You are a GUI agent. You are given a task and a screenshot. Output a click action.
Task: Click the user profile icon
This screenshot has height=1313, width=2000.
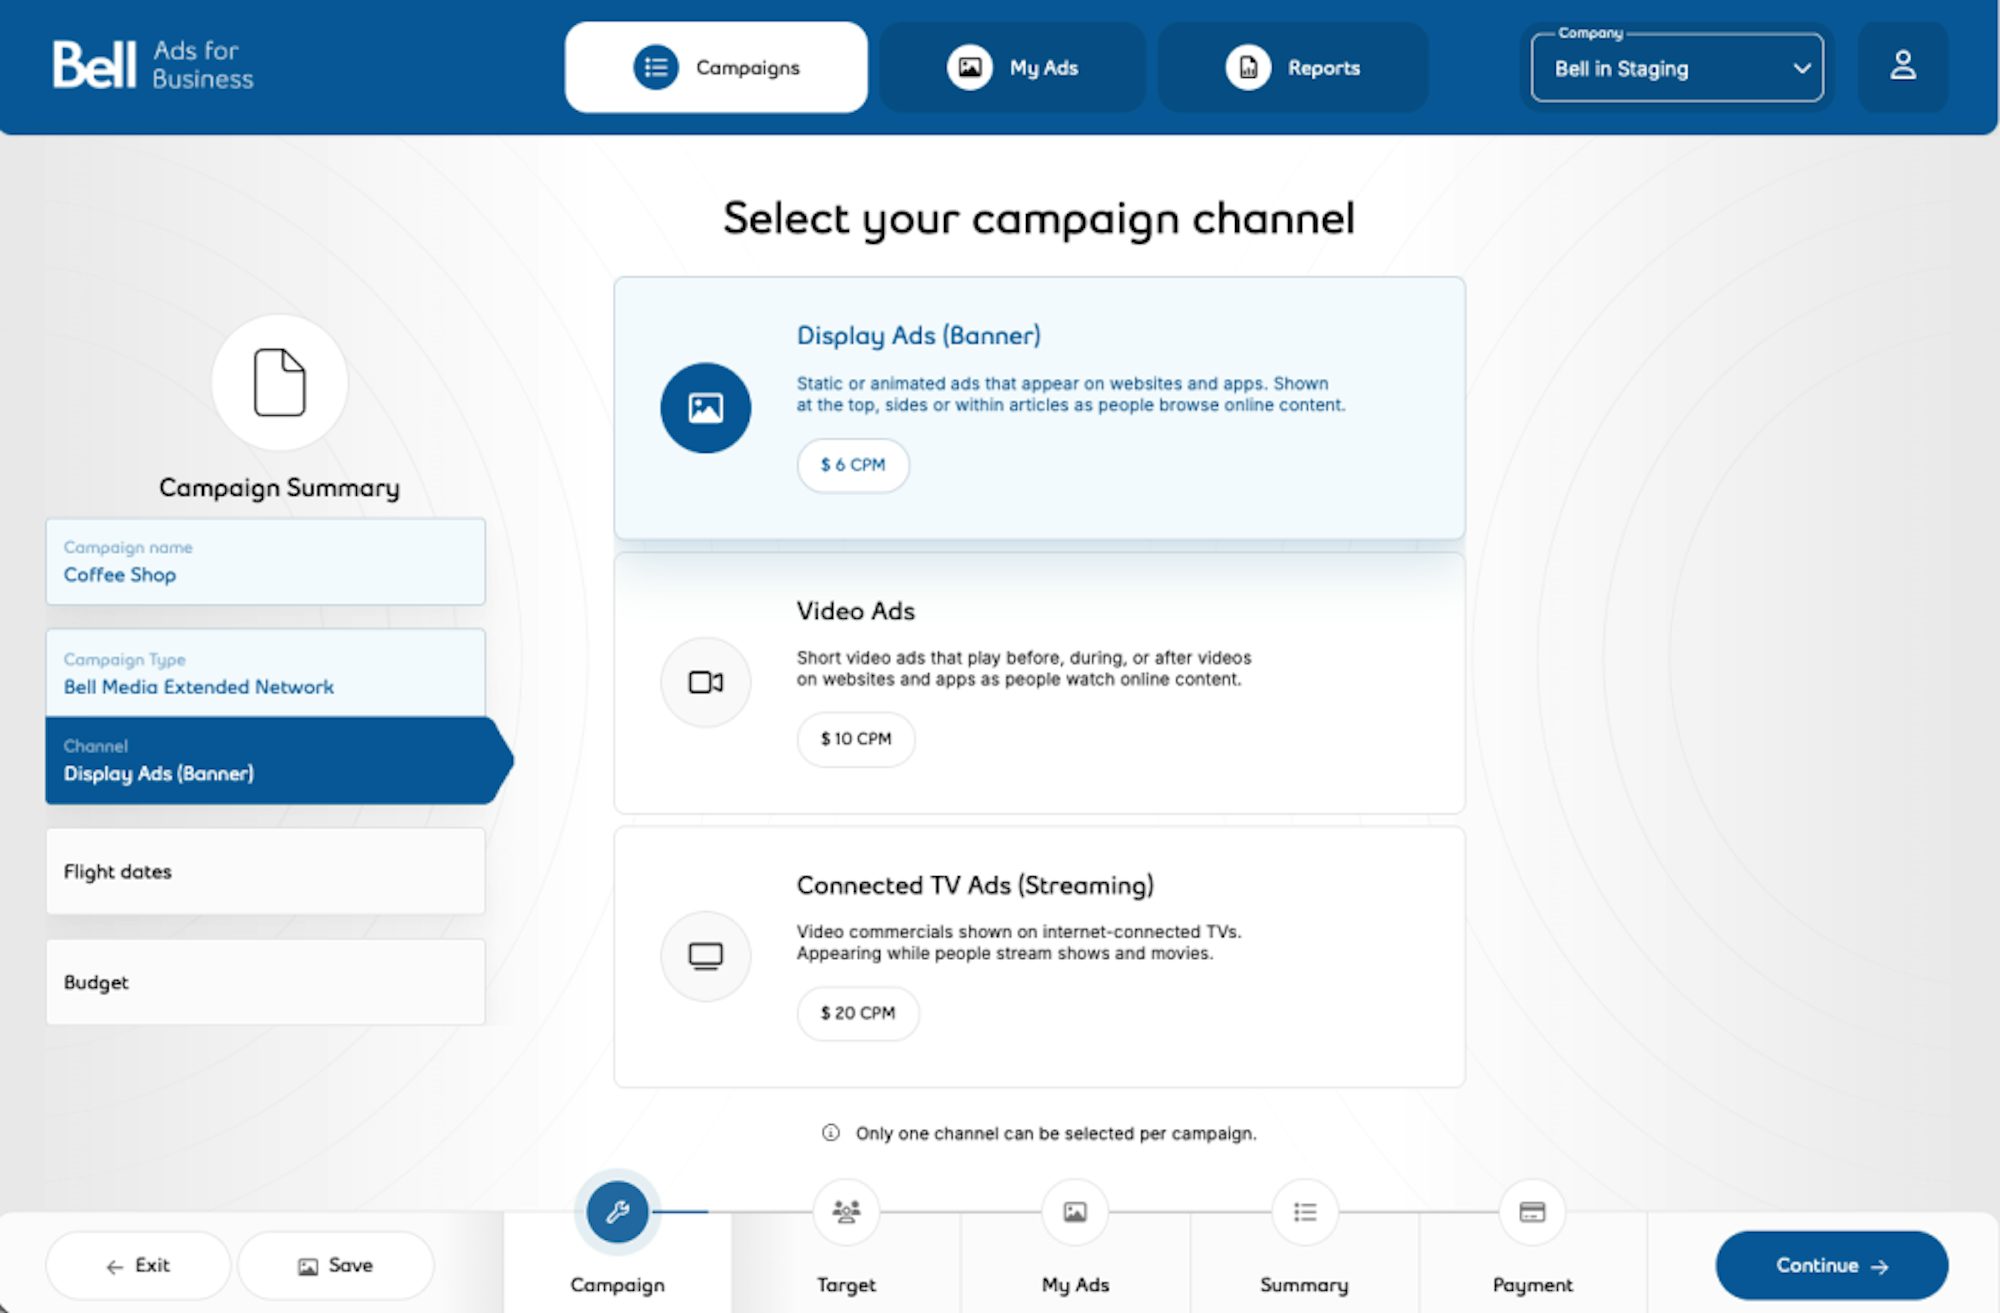click(1902, 67)
